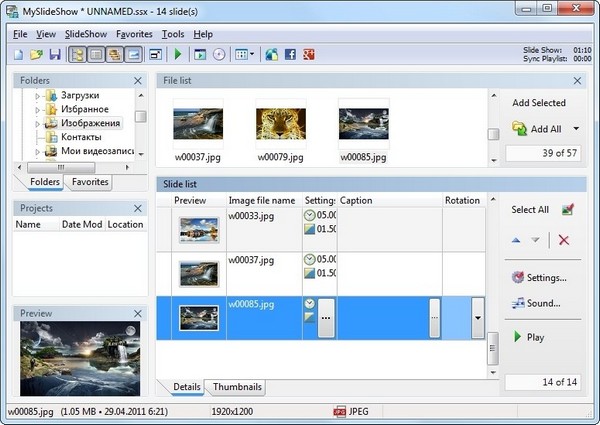Click the Sound... button
Image resolution: width=600 pixels, height=425 pixels.
536,303
